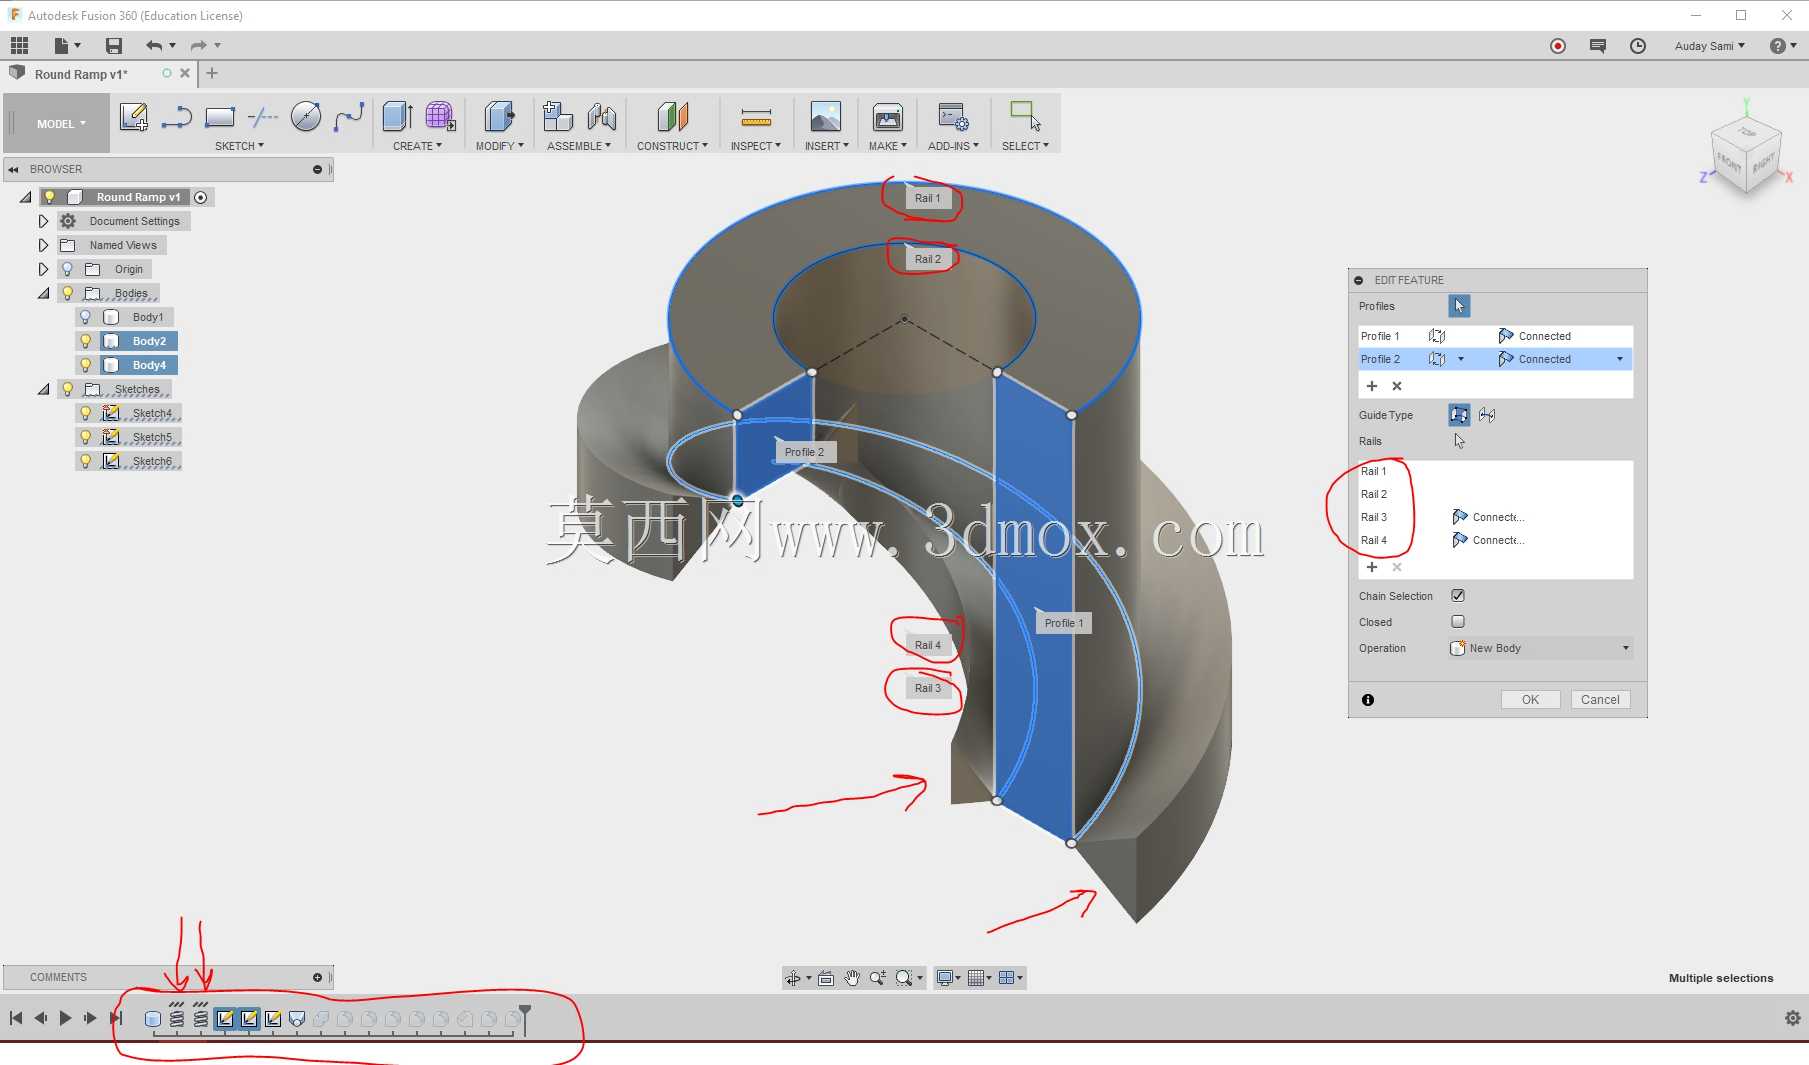Viewport: 1809px width, 1065px height.
Task: Select the Spline sketch tool
Action: click(349, 117)
